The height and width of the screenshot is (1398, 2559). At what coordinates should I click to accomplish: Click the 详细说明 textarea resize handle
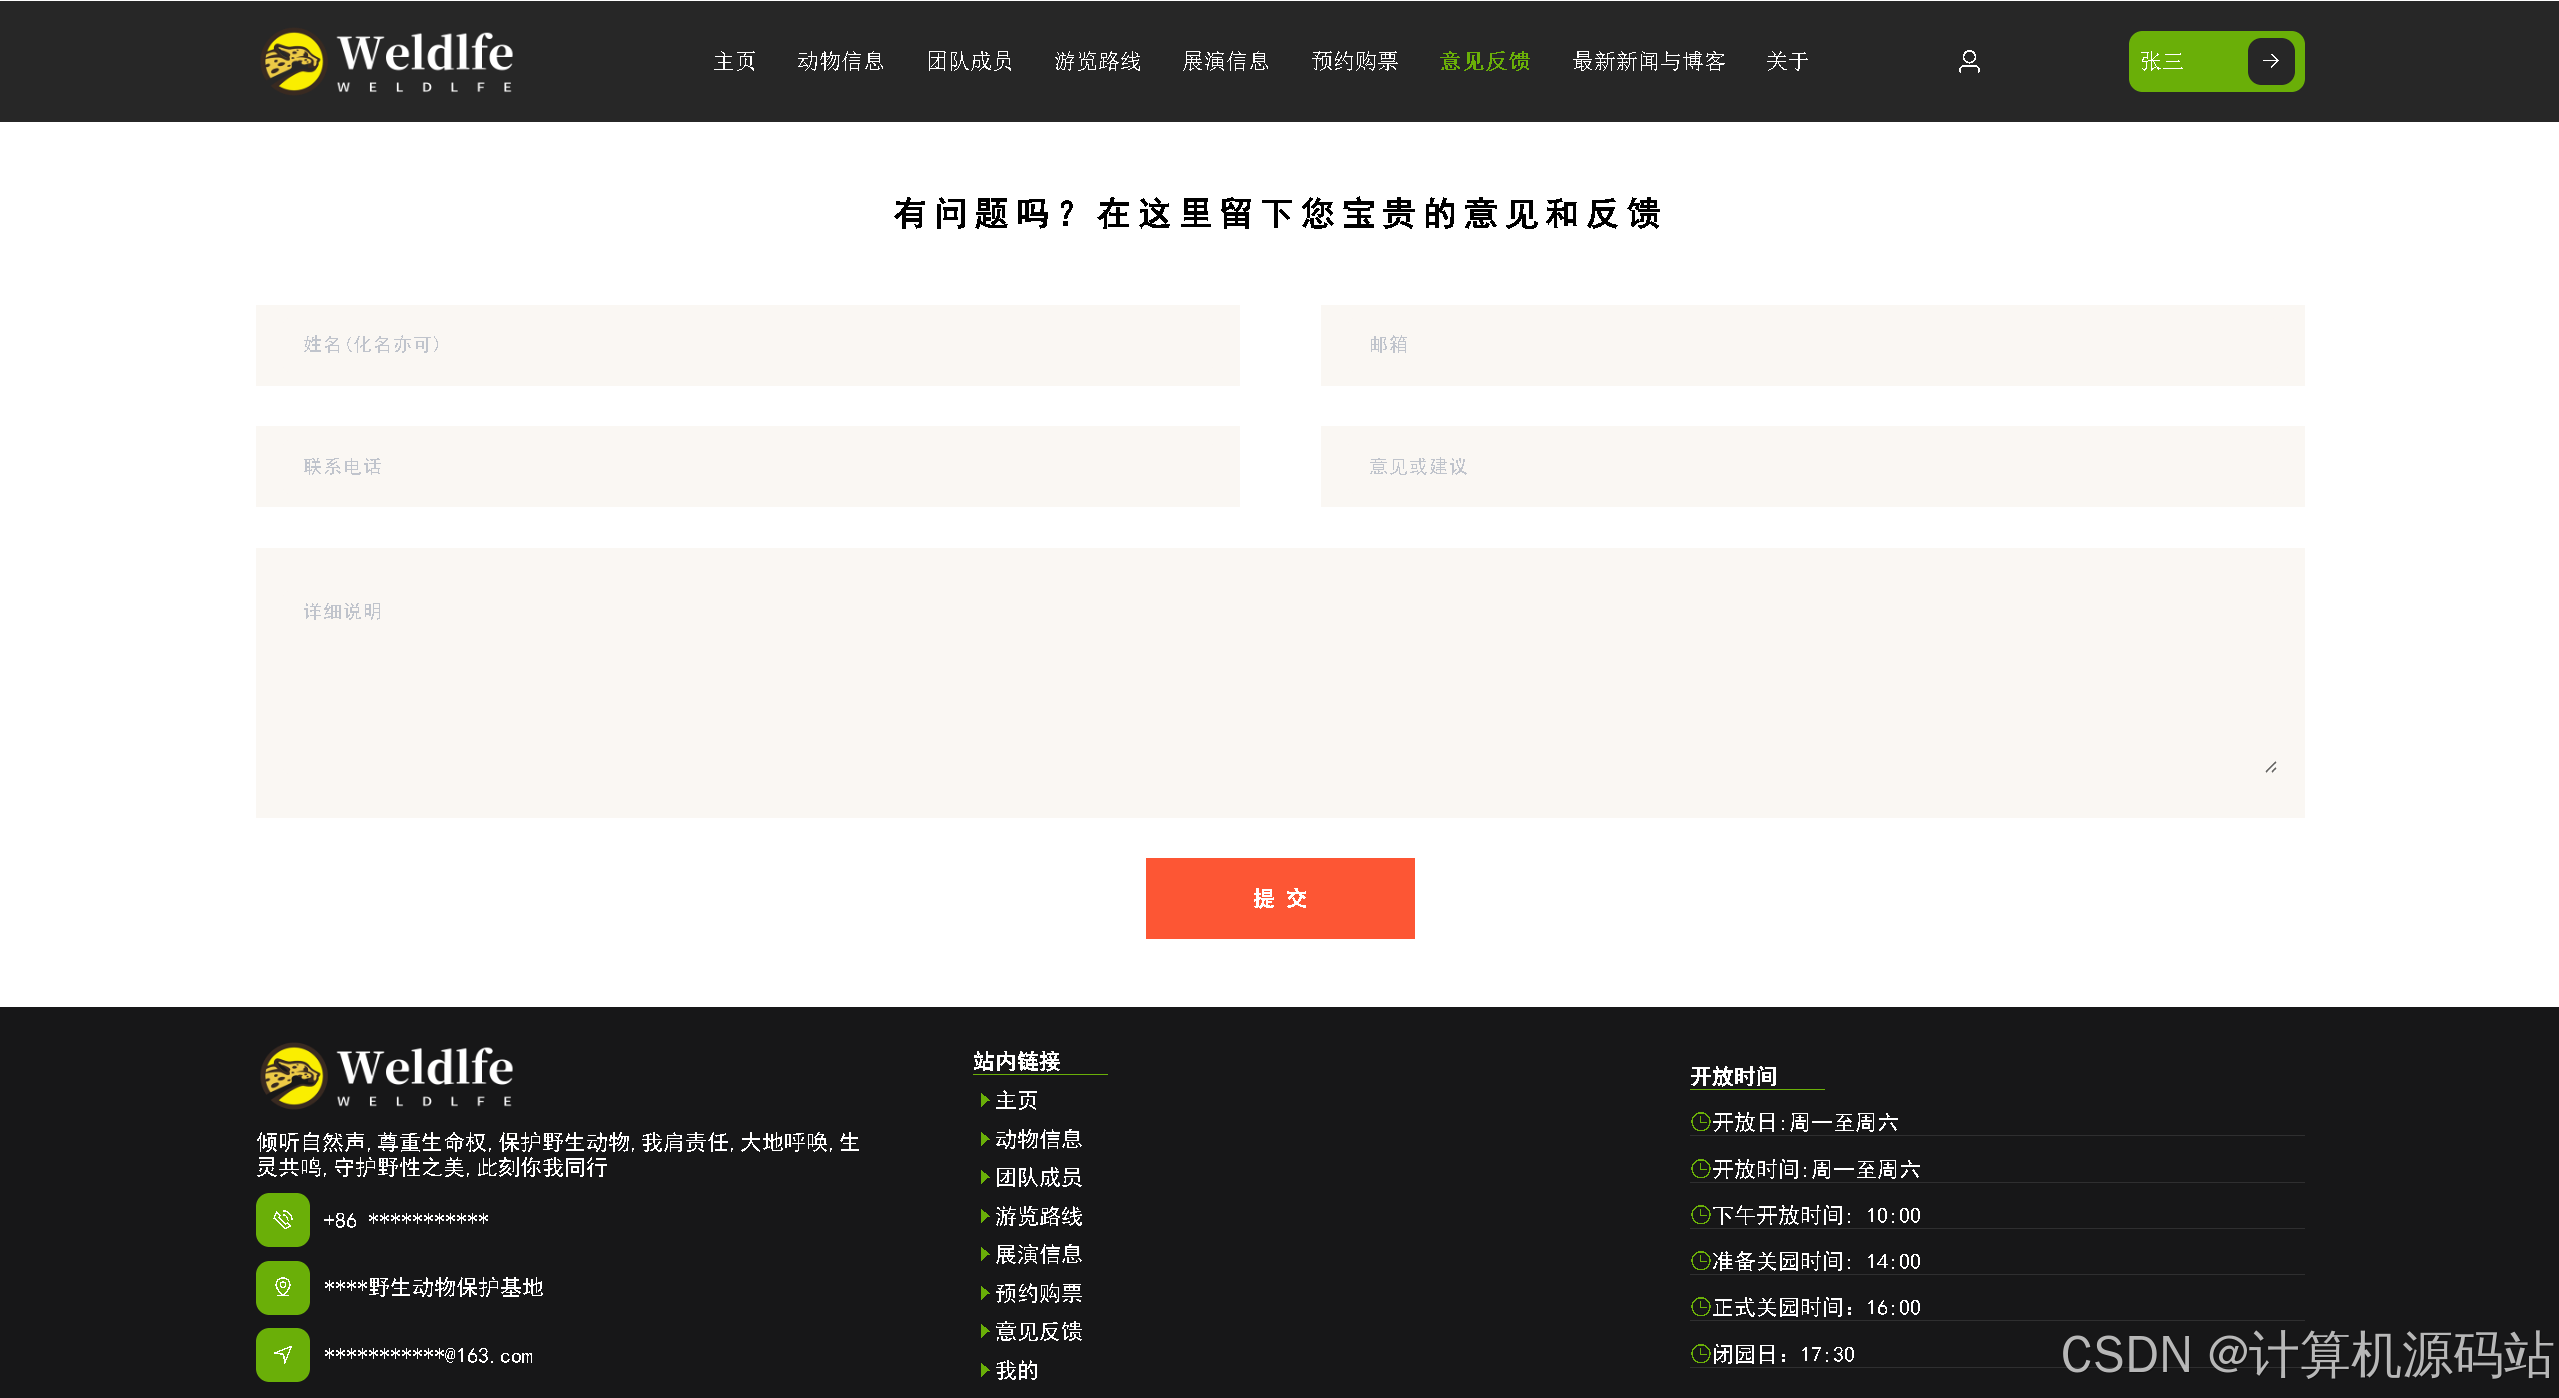2271,767
